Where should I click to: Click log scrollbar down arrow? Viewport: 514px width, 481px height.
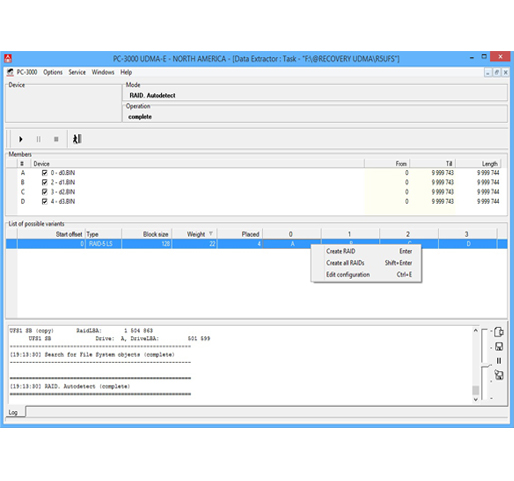[475, 399]
